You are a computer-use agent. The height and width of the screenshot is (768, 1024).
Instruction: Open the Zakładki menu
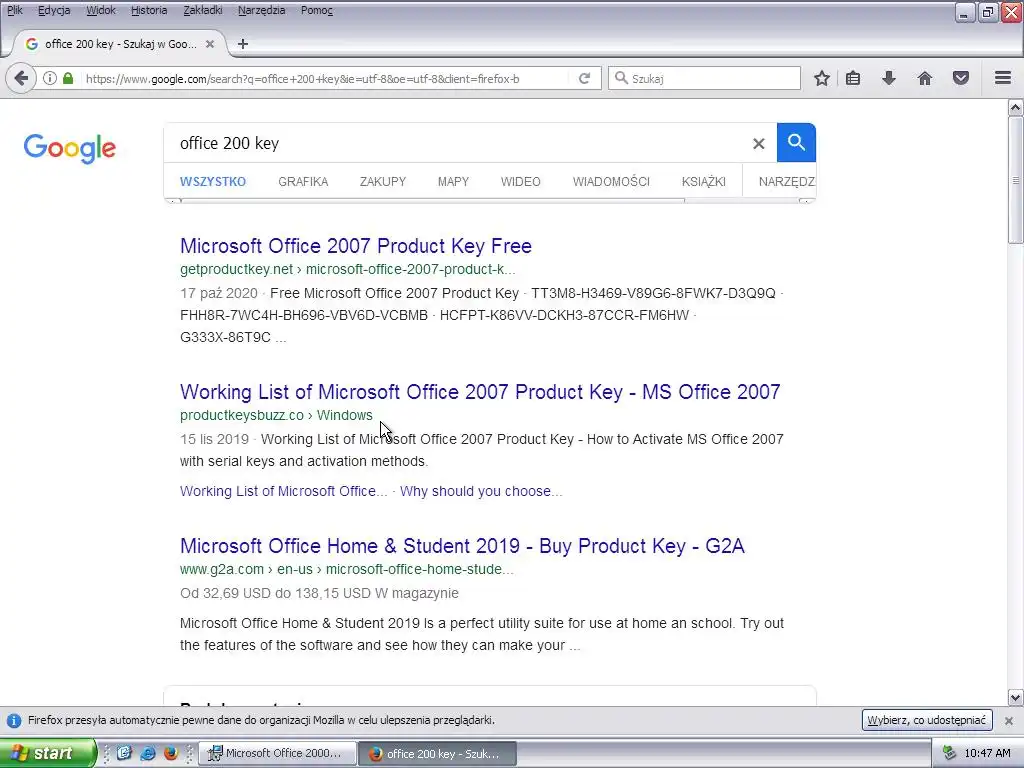click(203, 10)
